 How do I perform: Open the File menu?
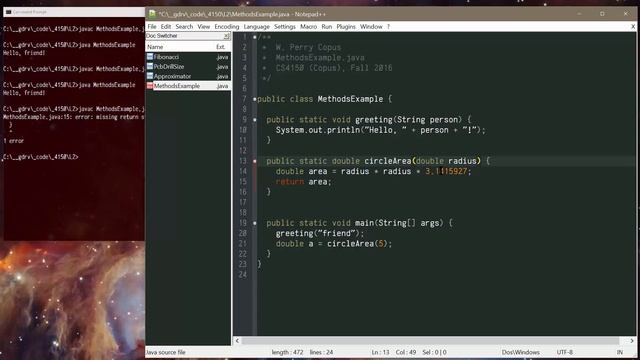tap(152, 27)
